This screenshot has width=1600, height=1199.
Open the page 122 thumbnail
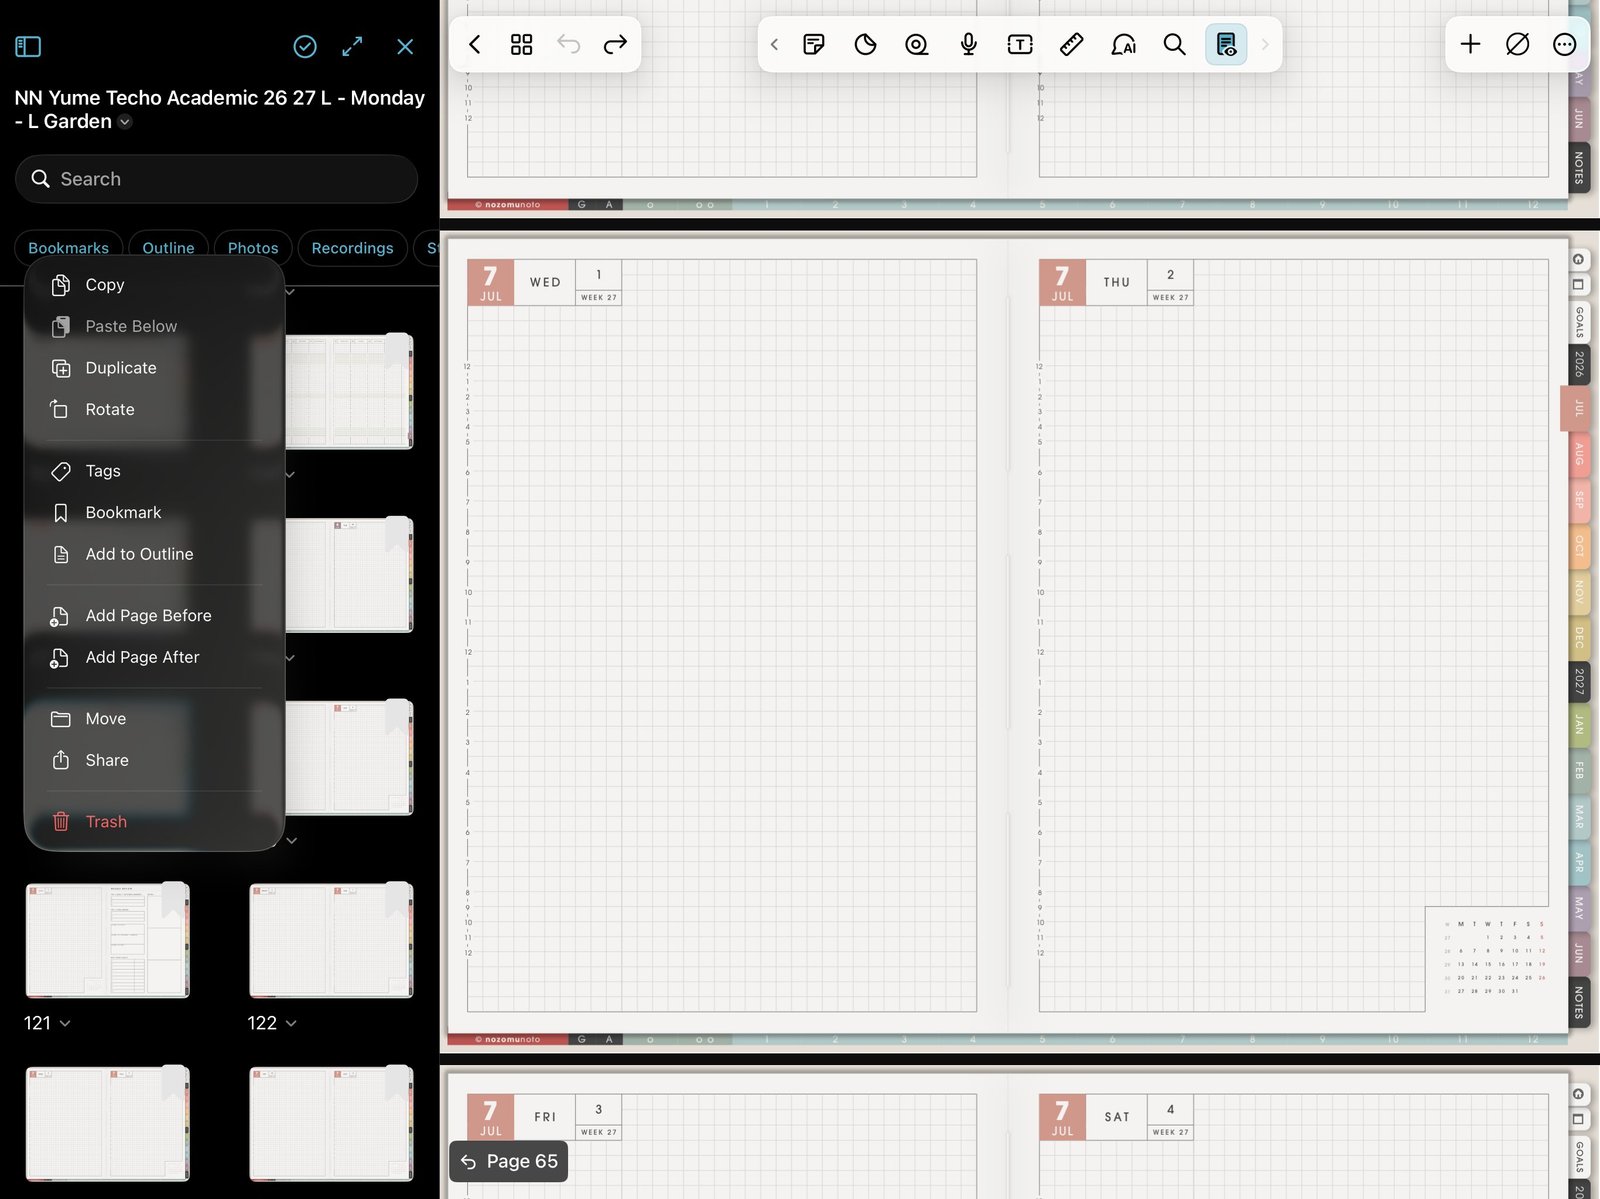point(331,940)
